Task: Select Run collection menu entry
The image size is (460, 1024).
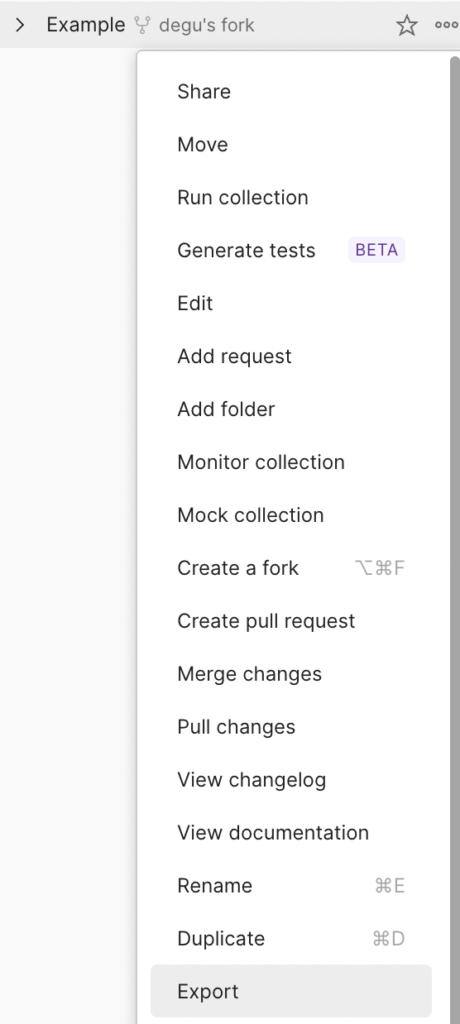Action: (291, 197)
